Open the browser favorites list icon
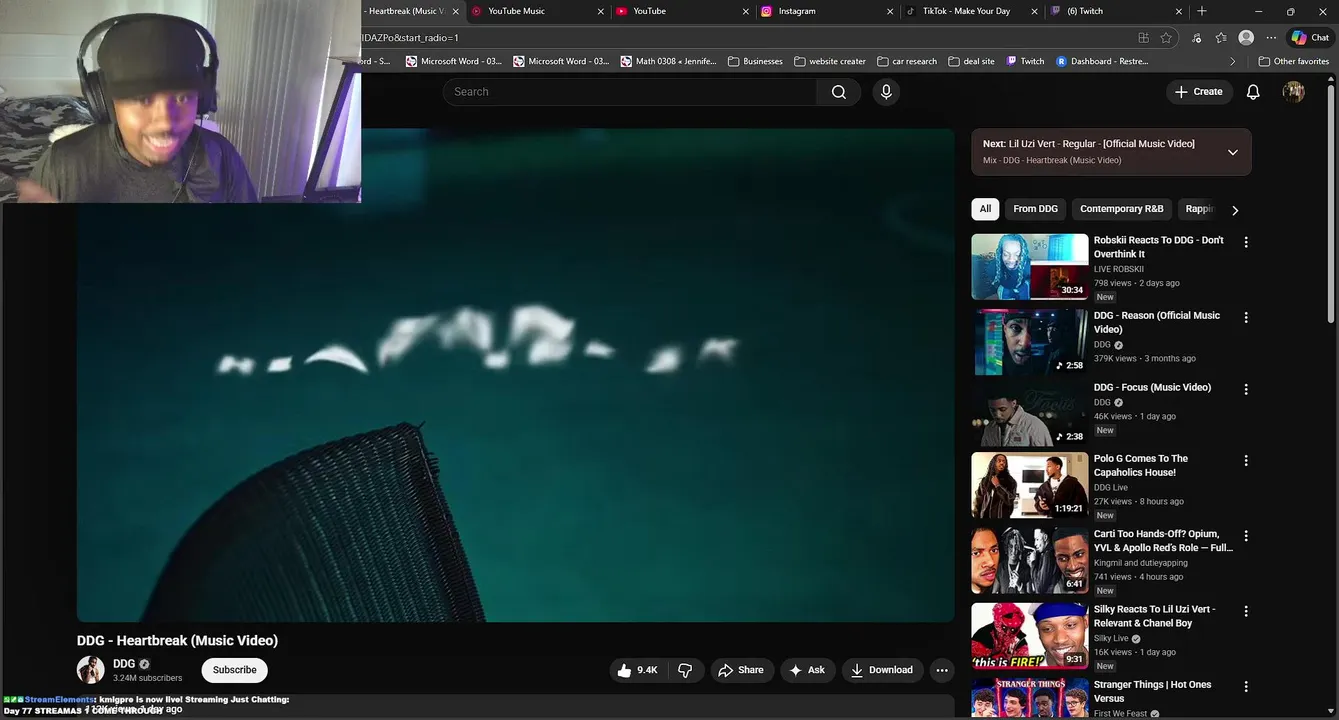 1221,38
